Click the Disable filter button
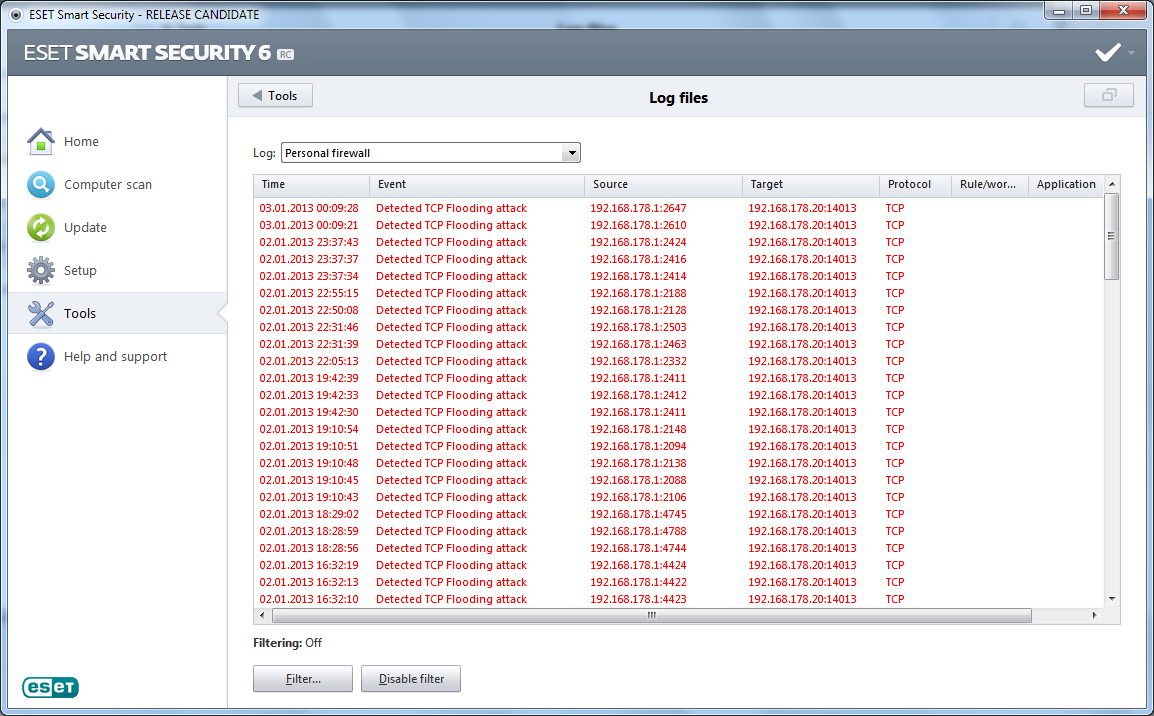 (x=411, y=679)
